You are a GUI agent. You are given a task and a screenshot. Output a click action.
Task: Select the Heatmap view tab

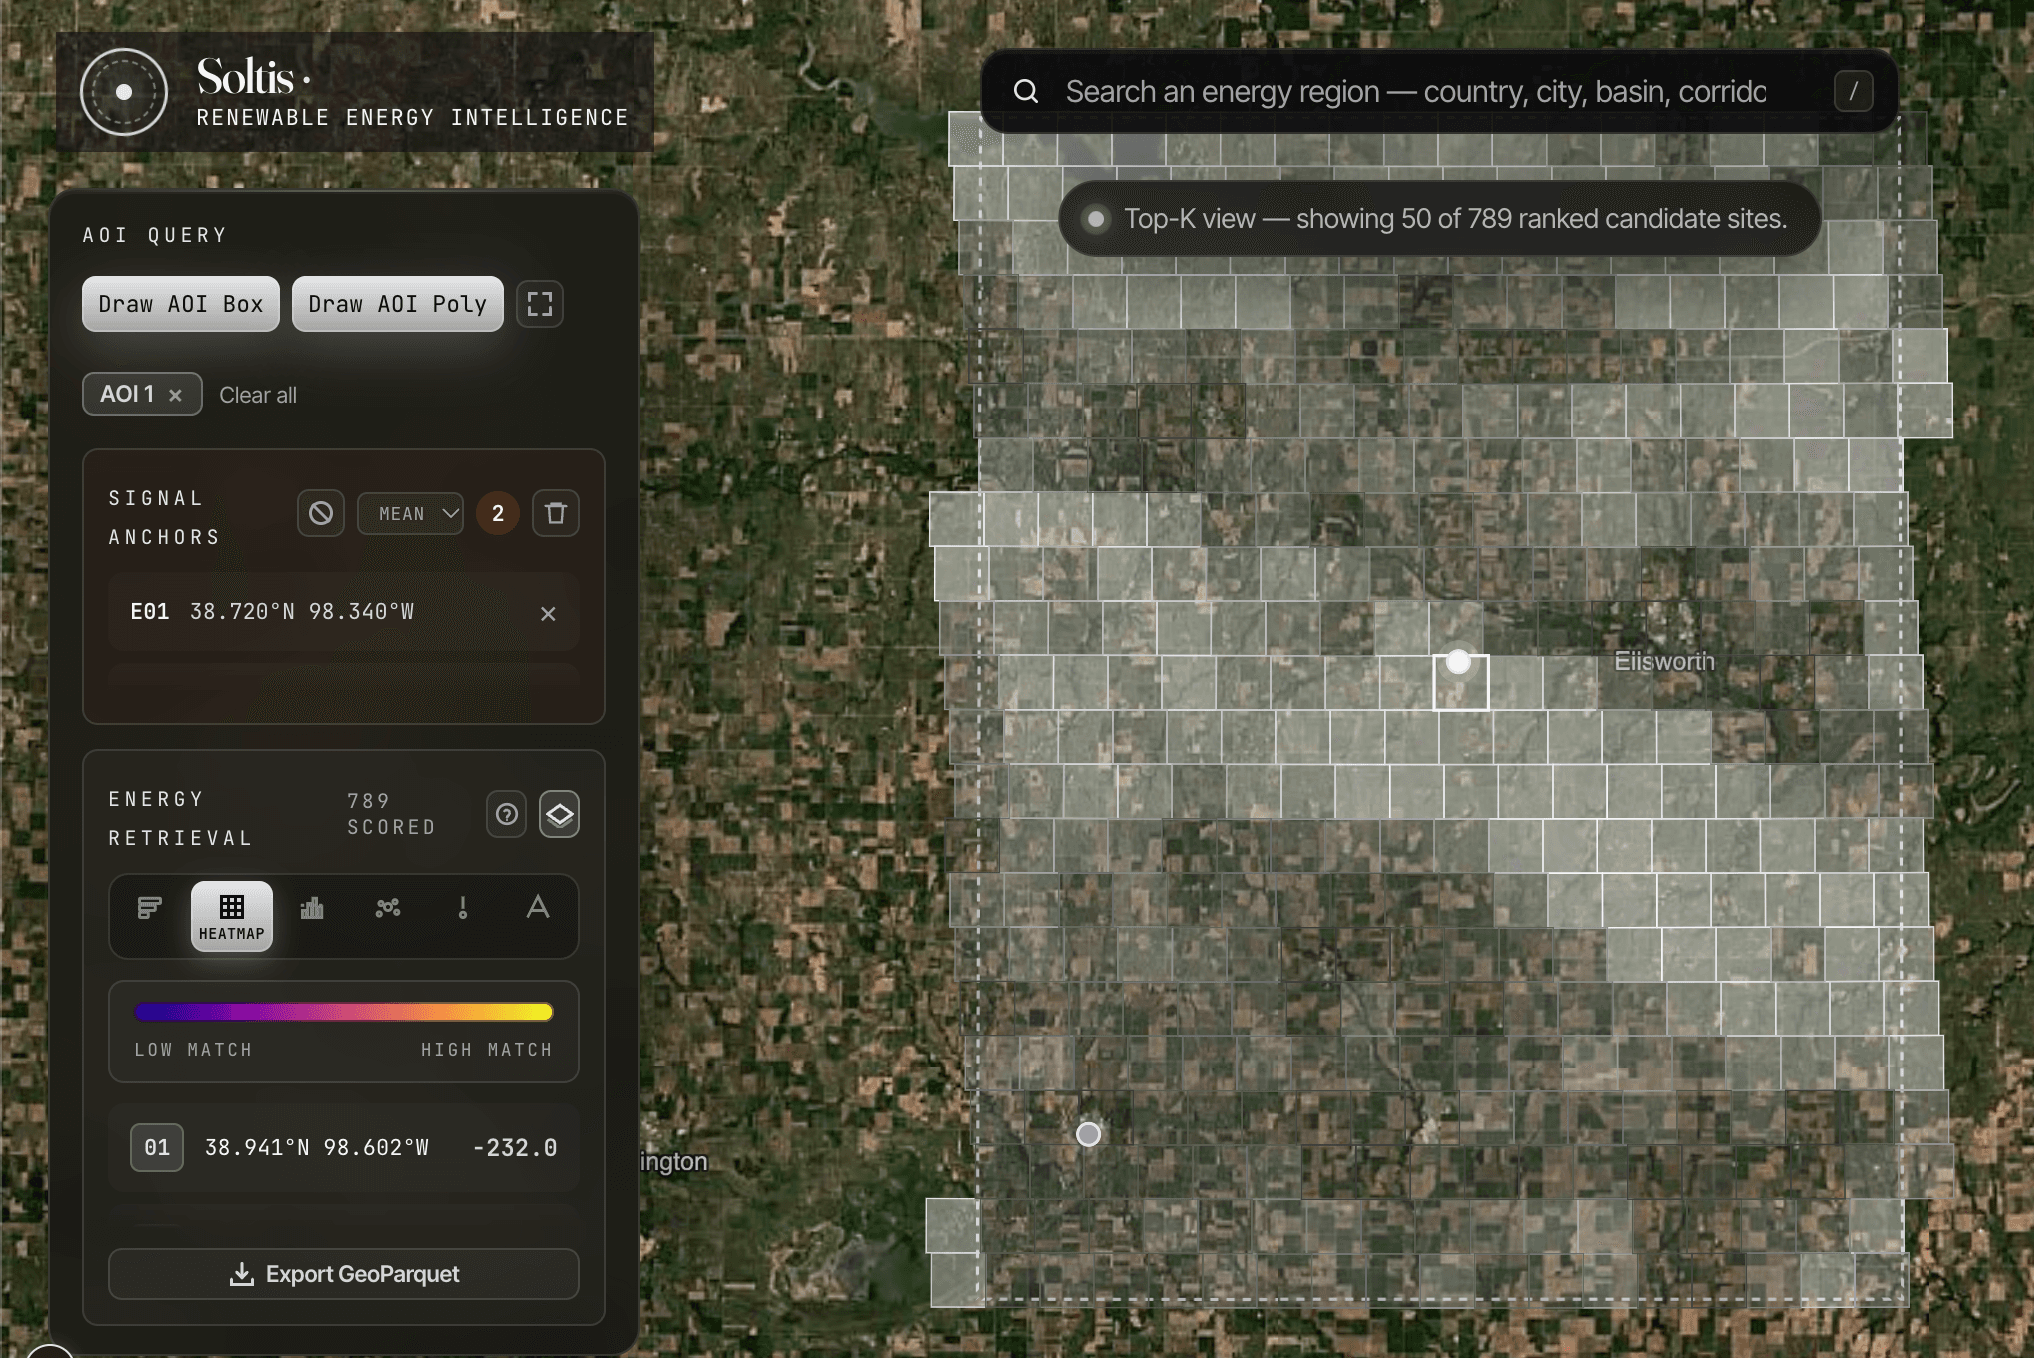pos(232,916)
